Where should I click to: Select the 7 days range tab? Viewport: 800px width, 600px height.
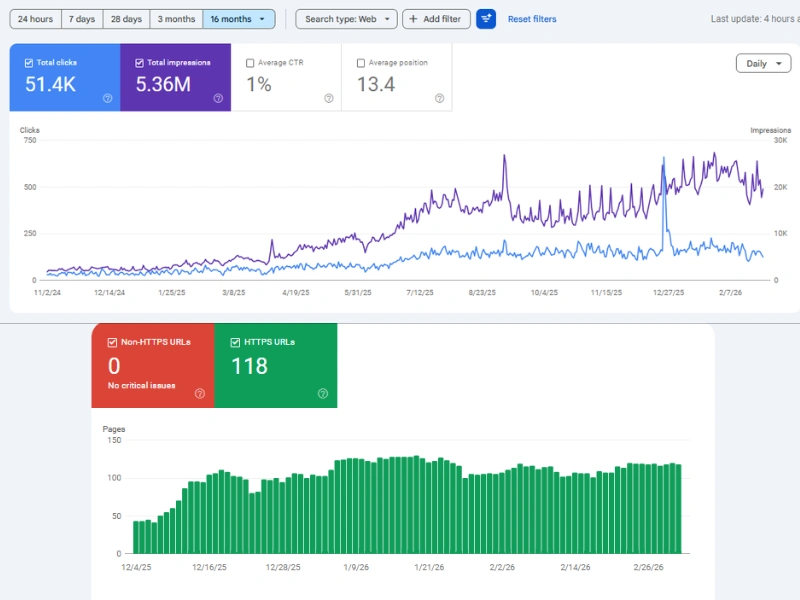[82, 19]
